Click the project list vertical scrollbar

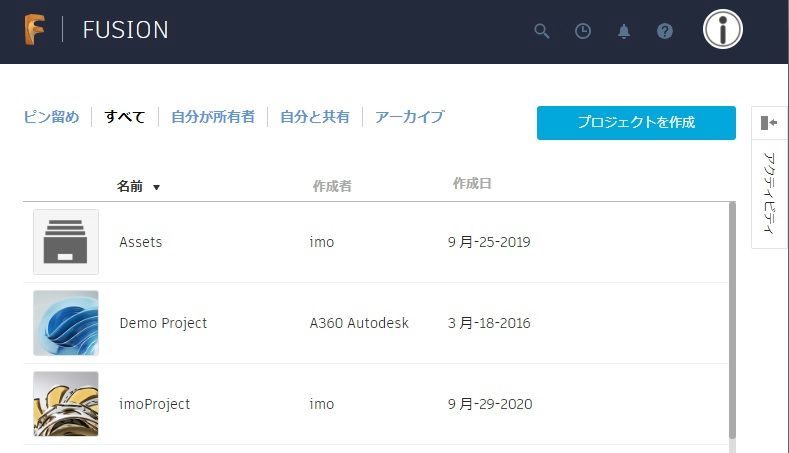(732, 320)
